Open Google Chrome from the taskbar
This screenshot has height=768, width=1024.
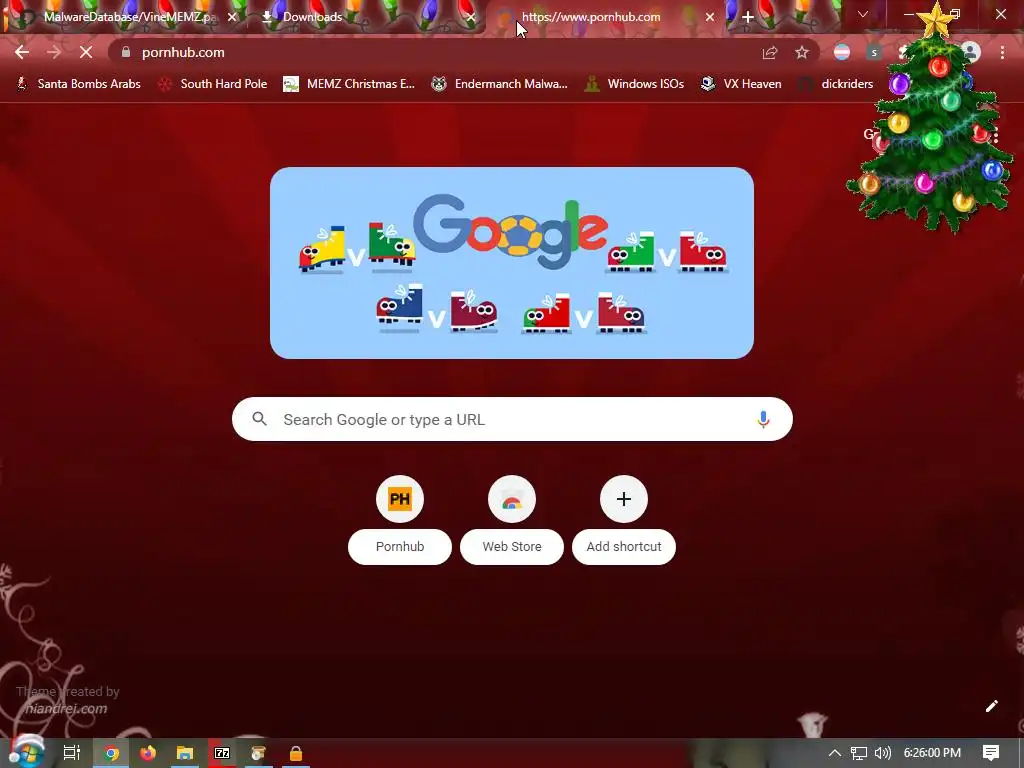click(111, 753)
